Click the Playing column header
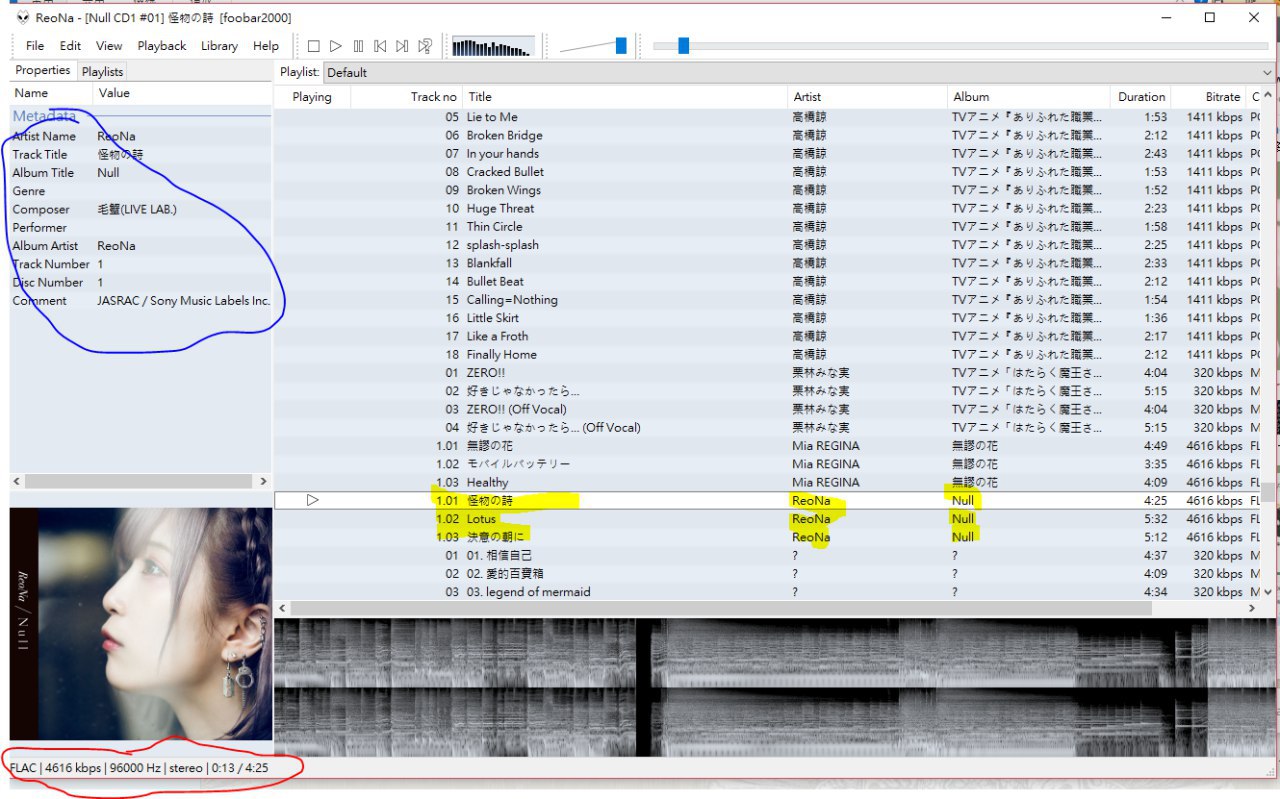Screen dimensions: 1280x799 pos(313,97)
